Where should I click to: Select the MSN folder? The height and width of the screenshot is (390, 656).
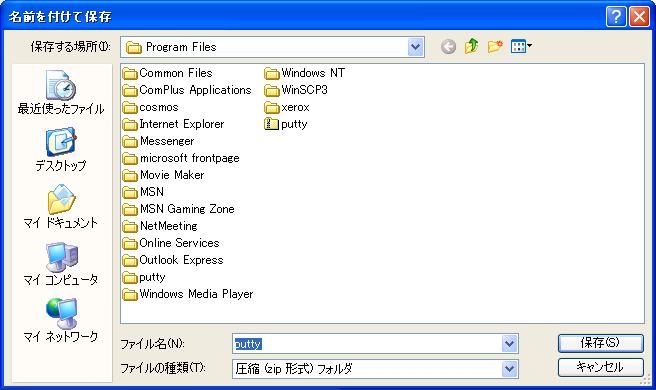143,192
